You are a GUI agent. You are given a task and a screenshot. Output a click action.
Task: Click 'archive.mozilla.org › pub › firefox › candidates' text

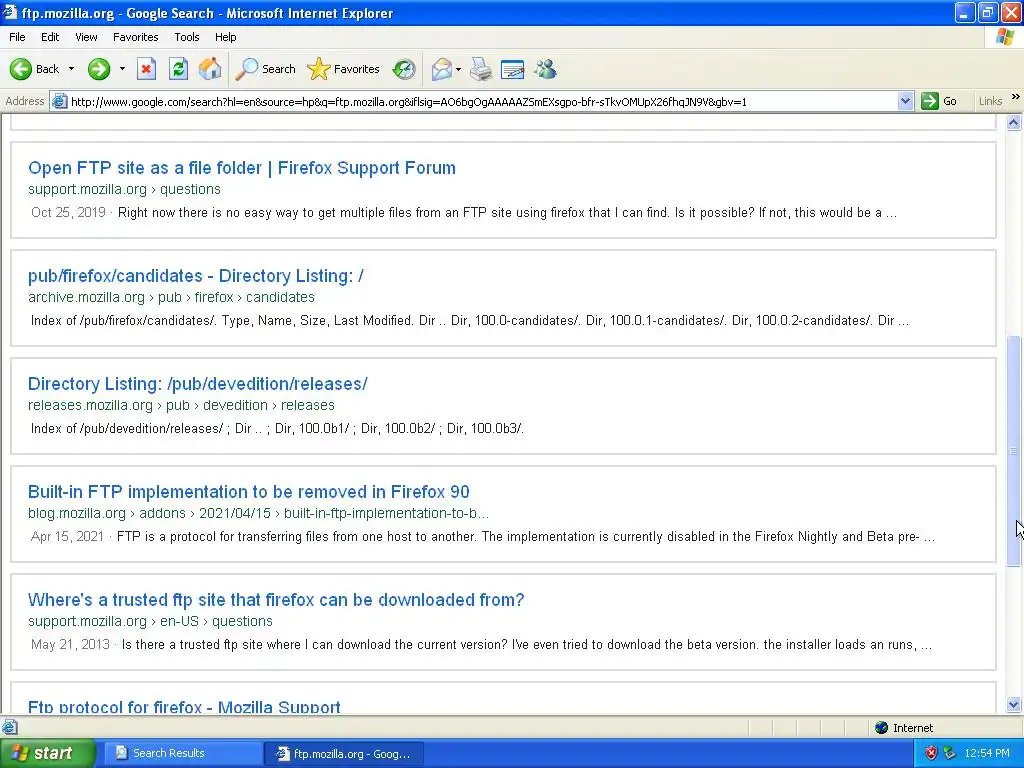point(171,297)
